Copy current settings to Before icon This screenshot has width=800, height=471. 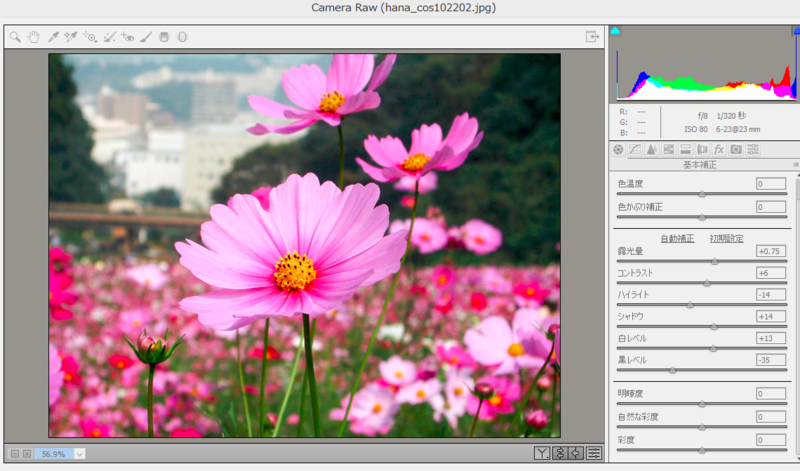point(577,453)
